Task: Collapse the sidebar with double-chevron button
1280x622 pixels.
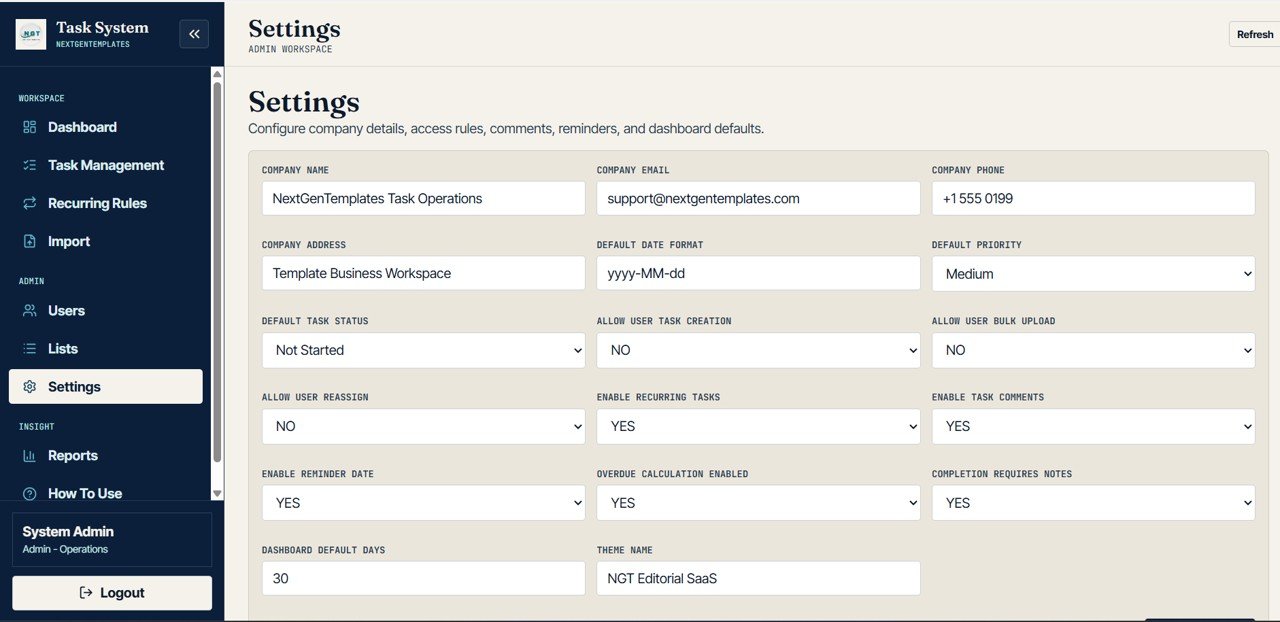Action: pyautogui.click(x=194, y=34)
